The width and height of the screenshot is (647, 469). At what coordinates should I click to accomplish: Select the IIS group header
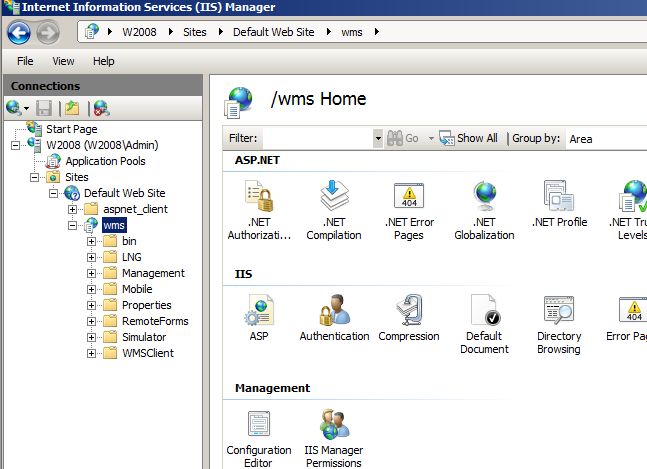click(243, 274)
